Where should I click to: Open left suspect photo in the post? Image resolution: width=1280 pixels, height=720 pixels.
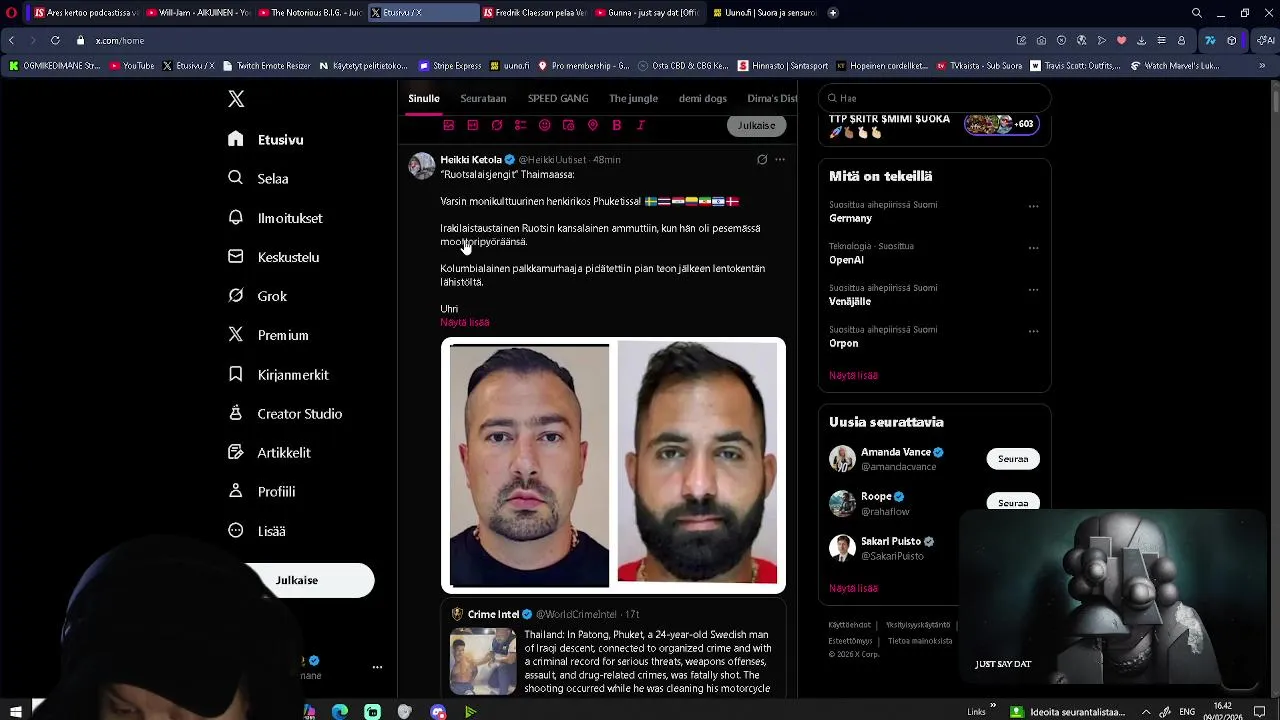[529, 465]
